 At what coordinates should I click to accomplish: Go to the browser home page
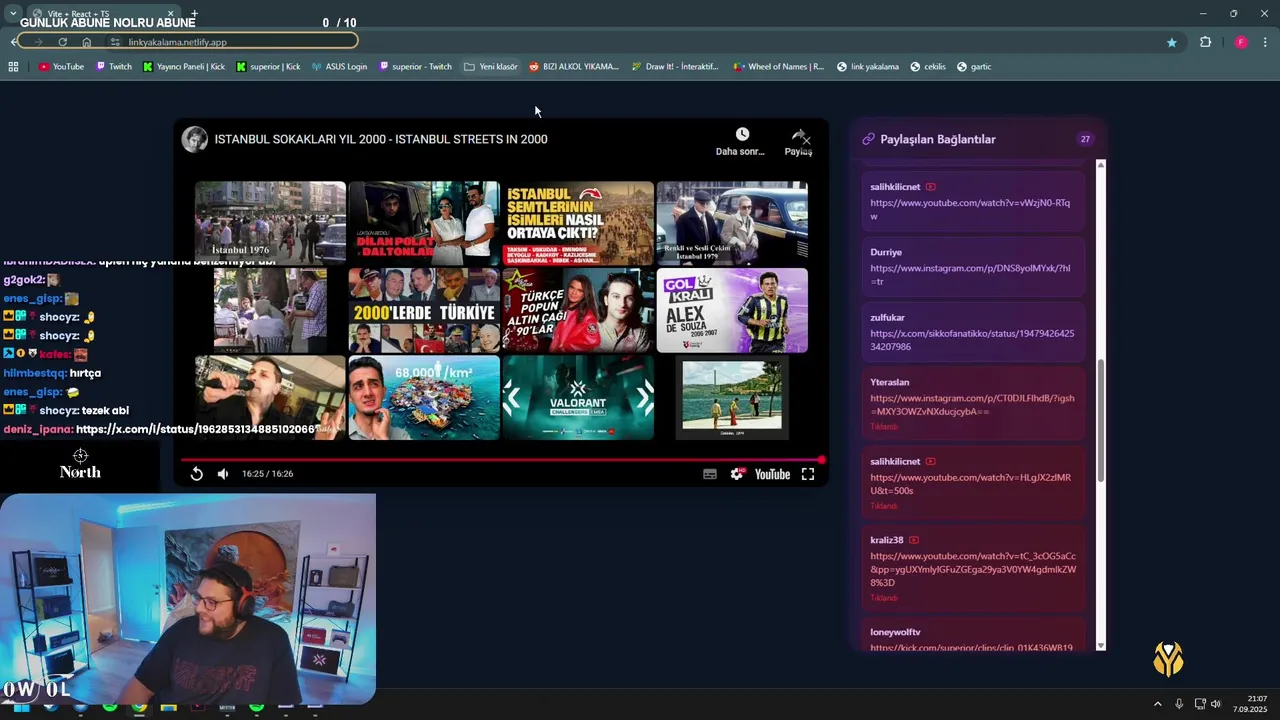[x=87, y=42]
